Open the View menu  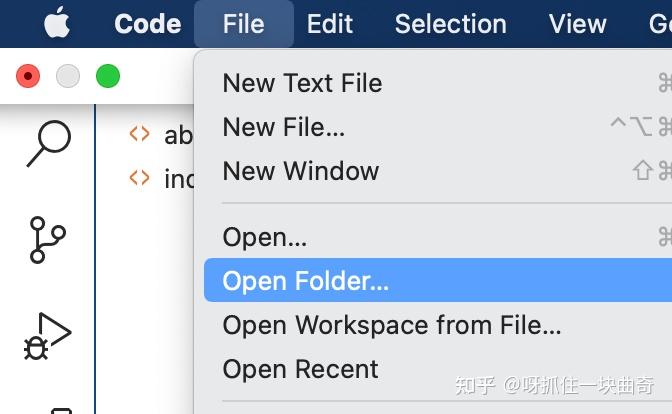pyautogui.click(x=577, y=24)
